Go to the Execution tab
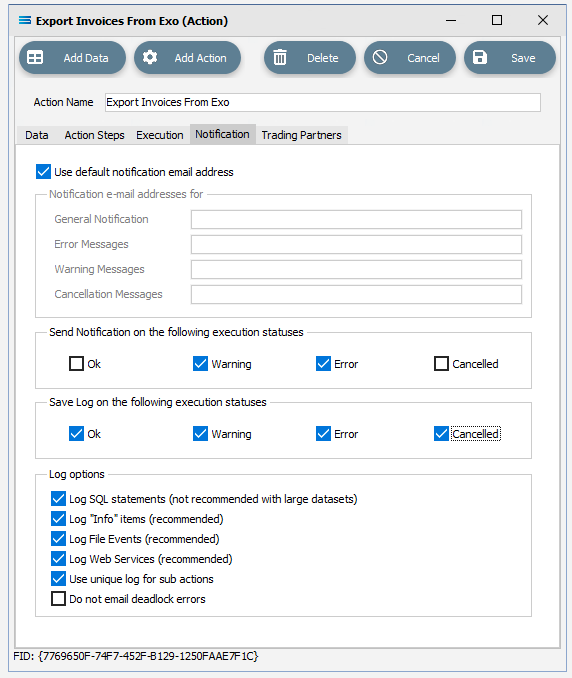This screenshot has width=572, height=678. [160, 135]
